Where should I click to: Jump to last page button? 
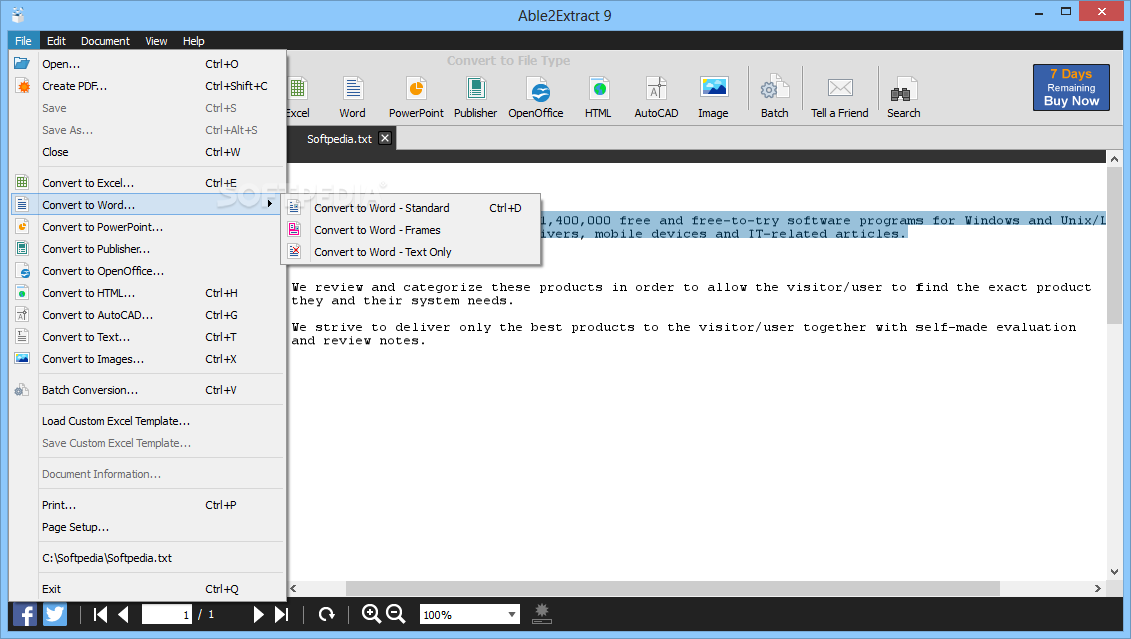(x=282, y=614)
